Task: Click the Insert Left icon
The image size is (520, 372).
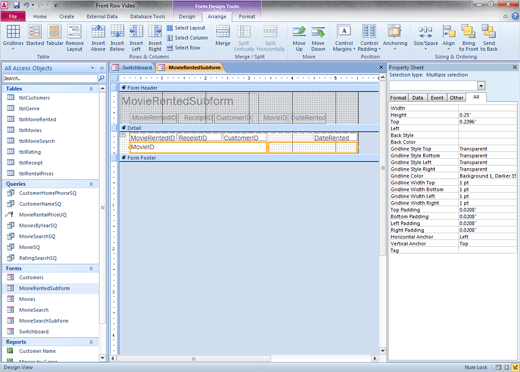Action: [x=136, y=32]
